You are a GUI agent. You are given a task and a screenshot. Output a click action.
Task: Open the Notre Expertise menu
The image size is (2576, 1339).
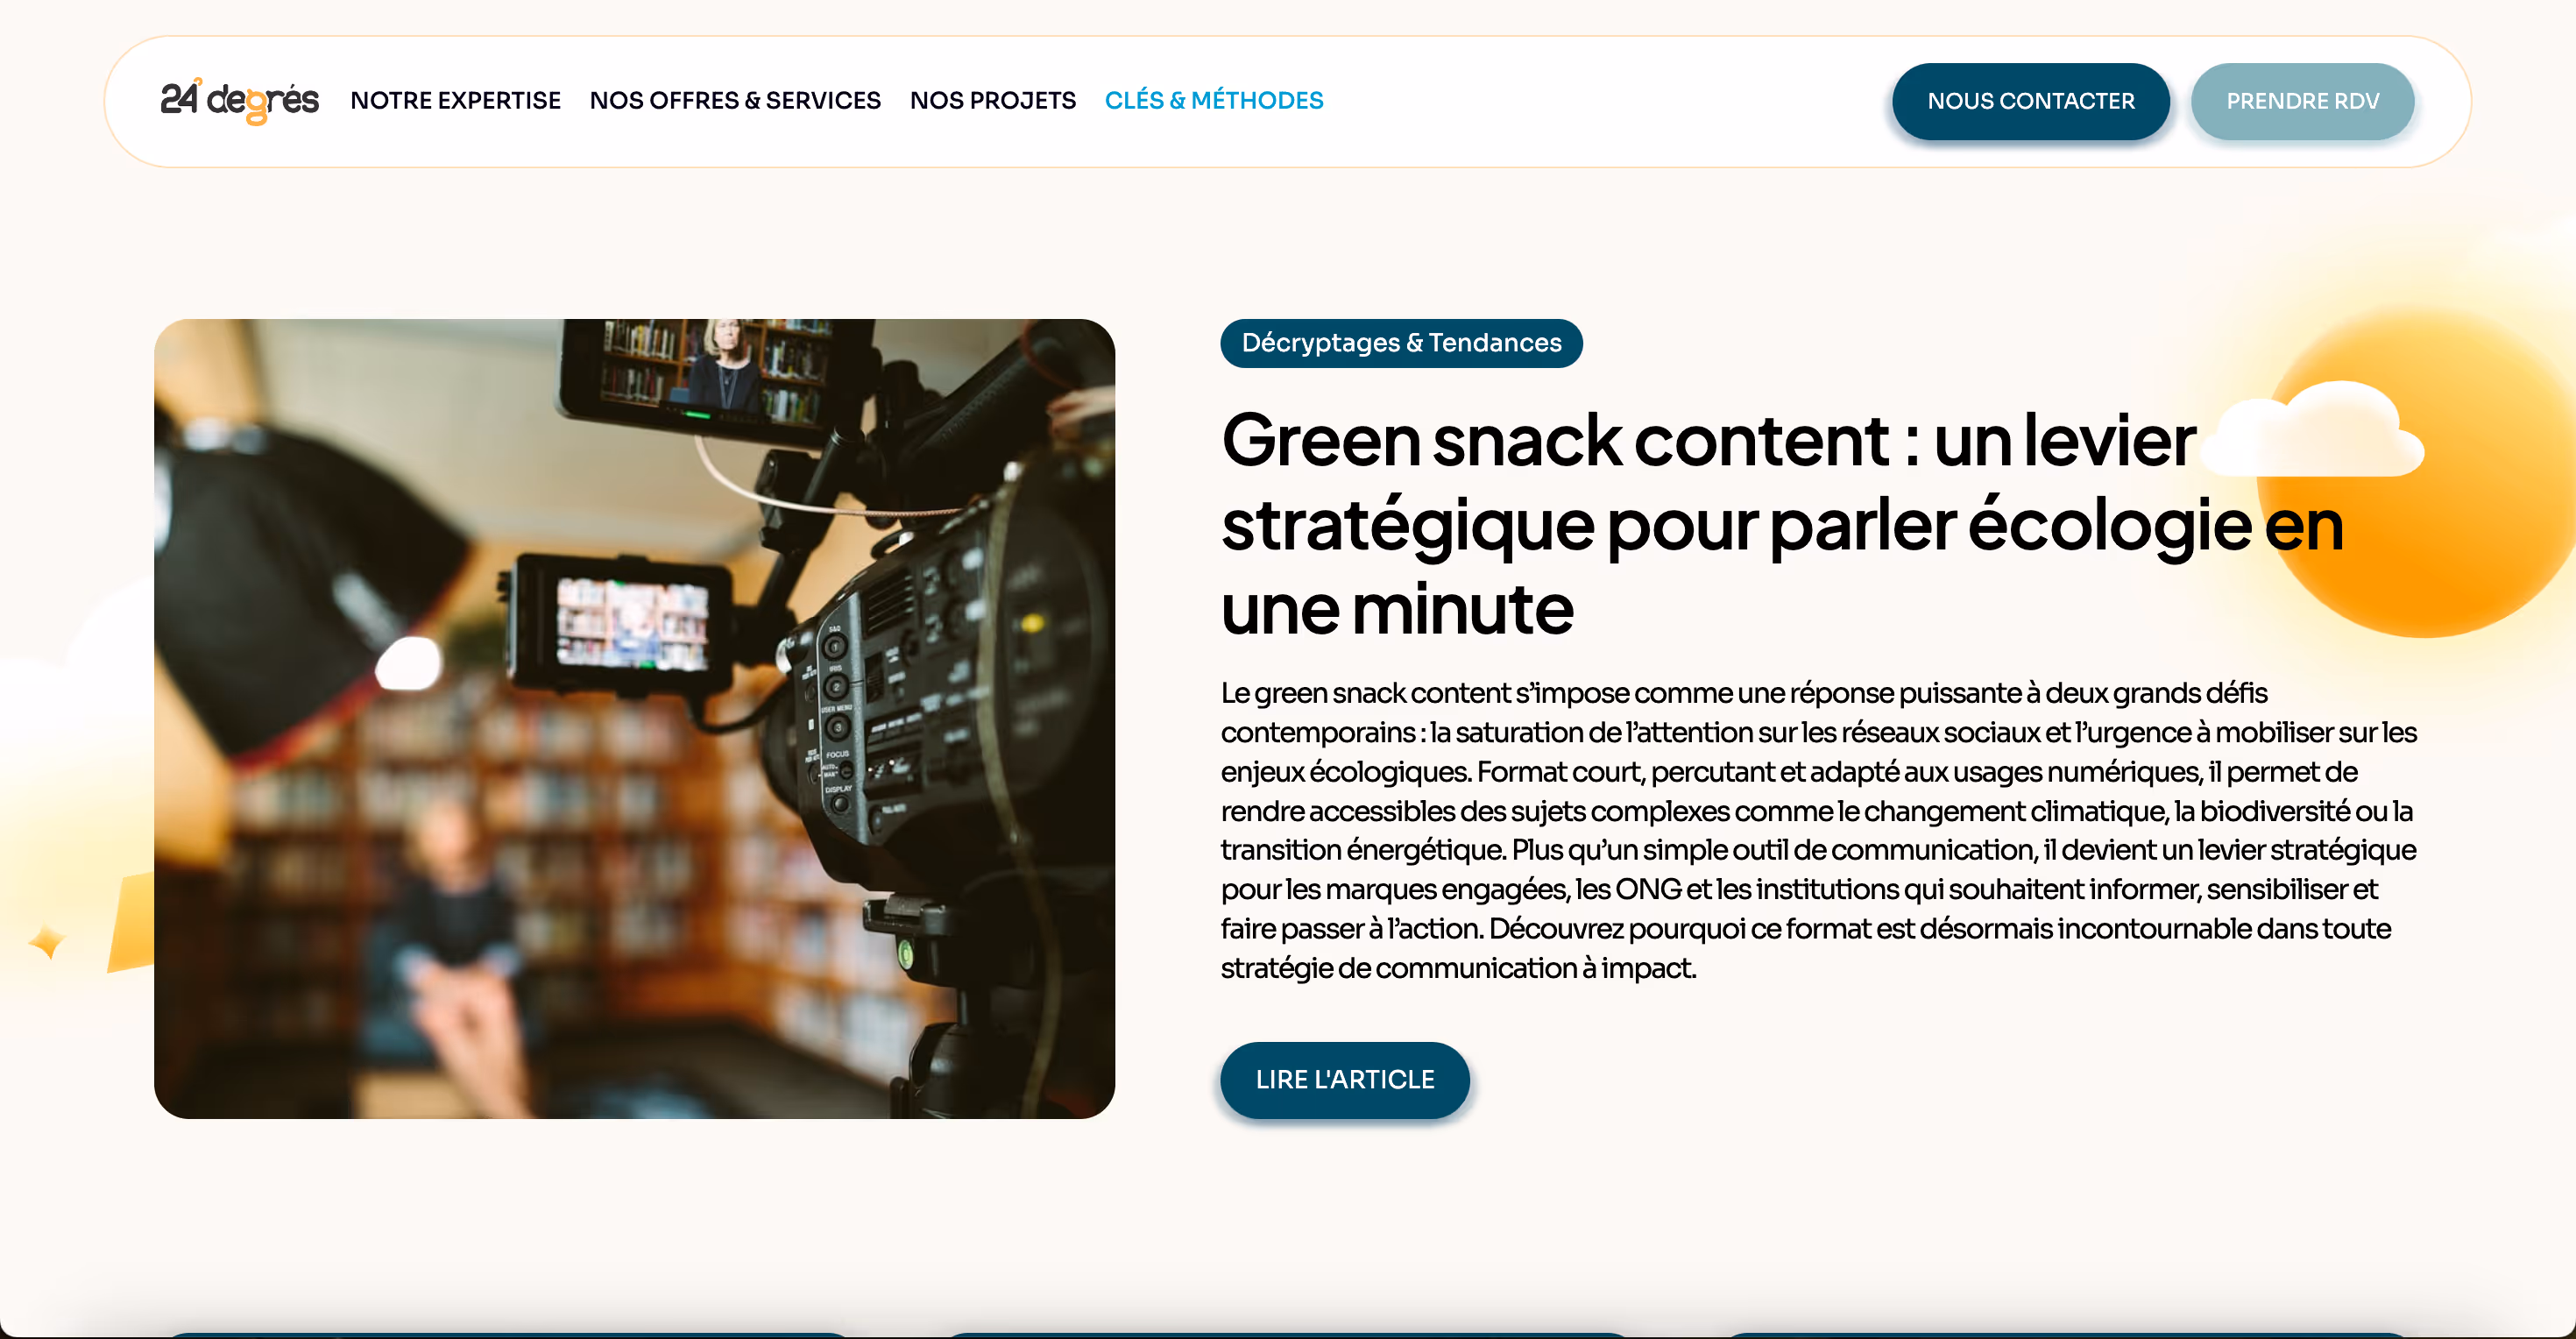455,101
